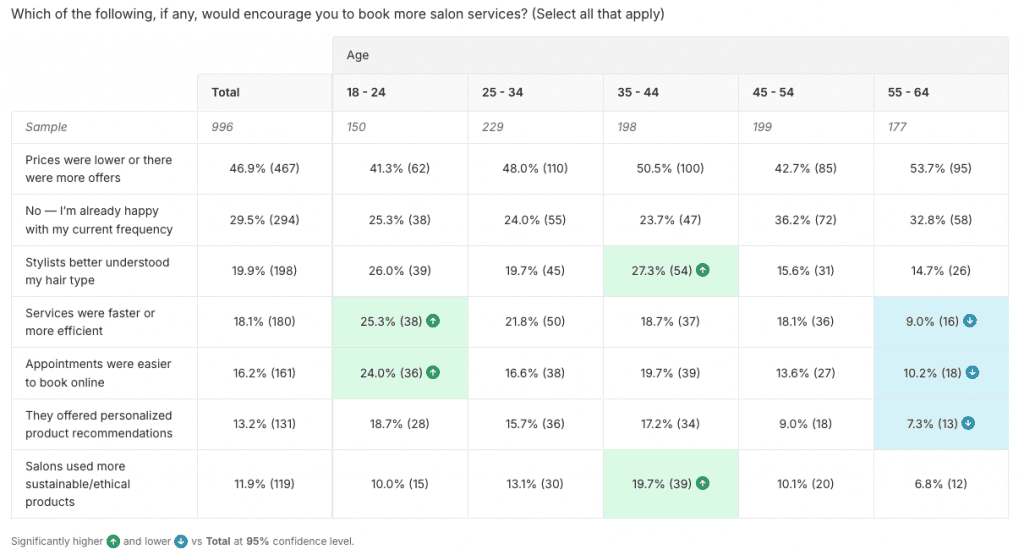The width and height of the screenshot is (1024, 555).
Task: Click the down arrow next to 10.2% (18)
Action: (973, 373)
